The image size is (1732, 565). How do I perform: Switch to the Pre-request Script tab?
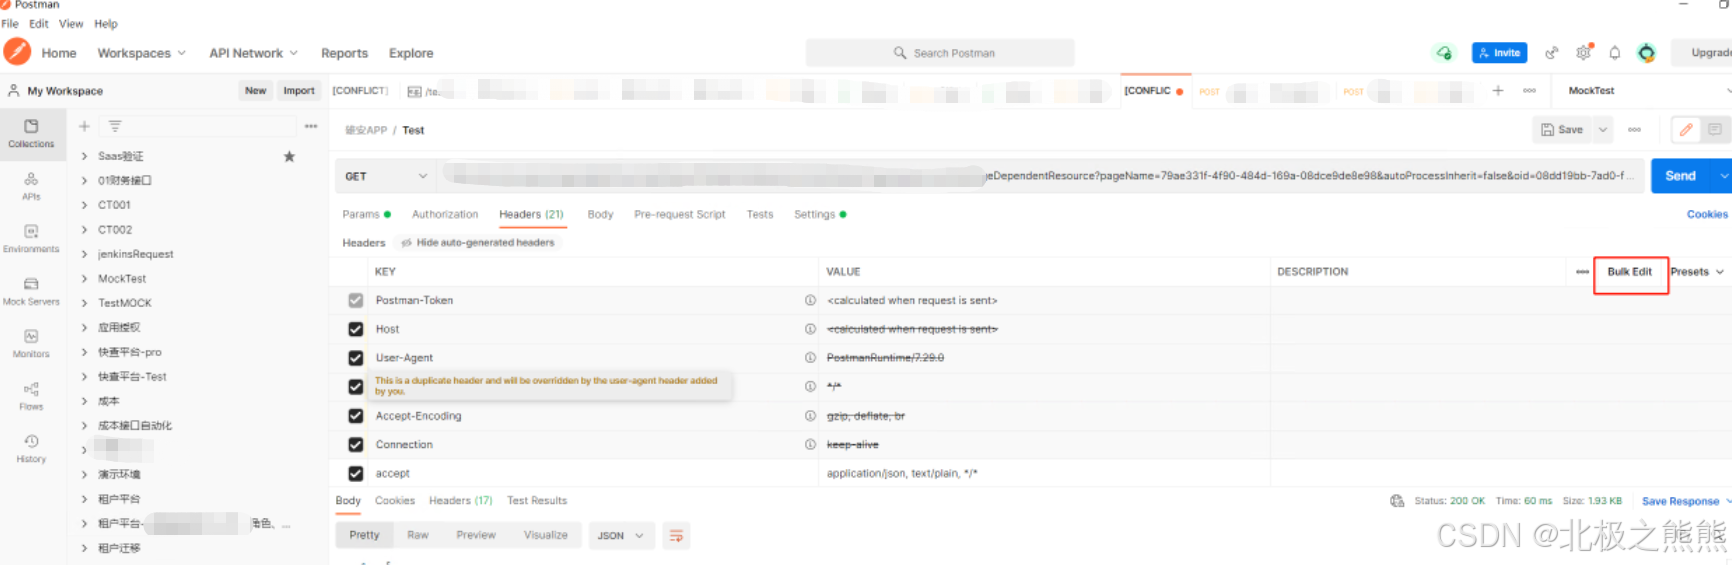click(x=679, y=214)
